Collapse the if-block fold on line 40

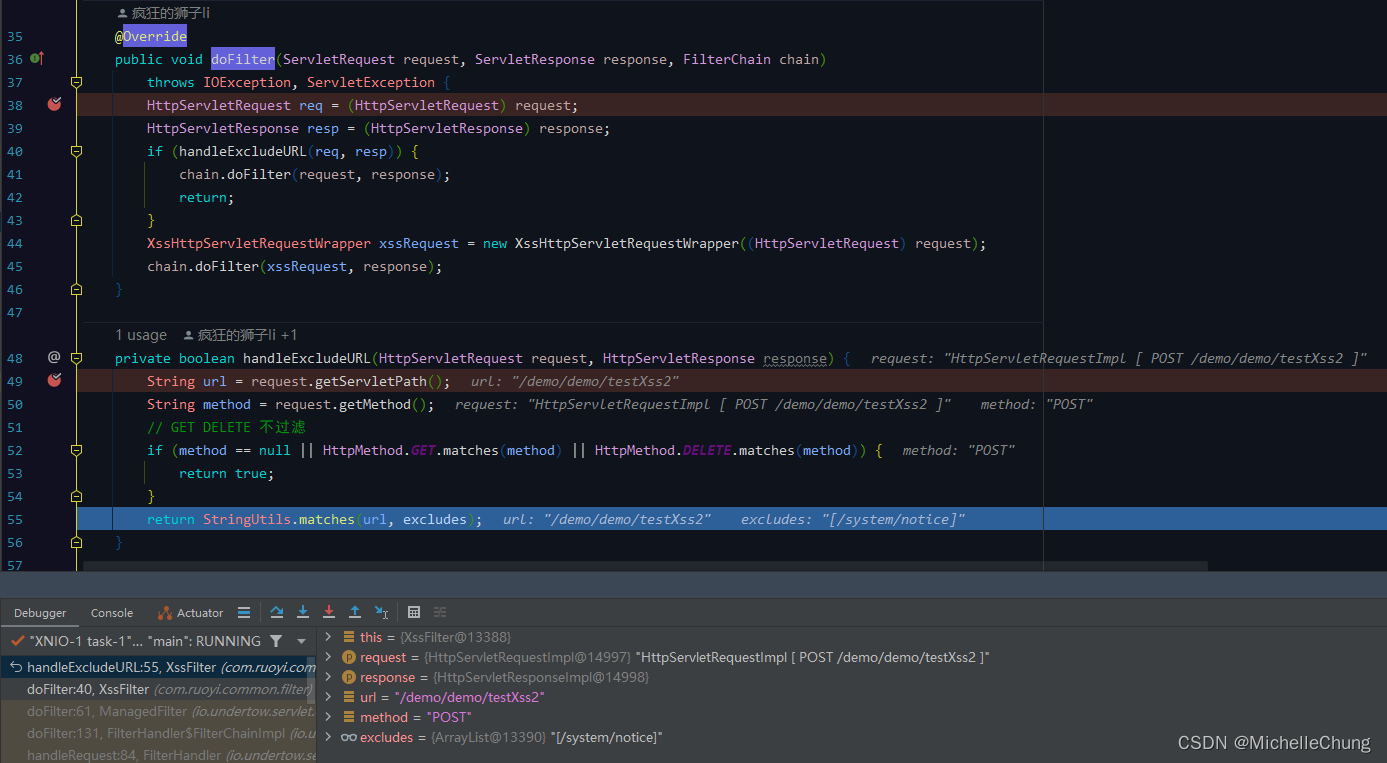tap(76, 151)
